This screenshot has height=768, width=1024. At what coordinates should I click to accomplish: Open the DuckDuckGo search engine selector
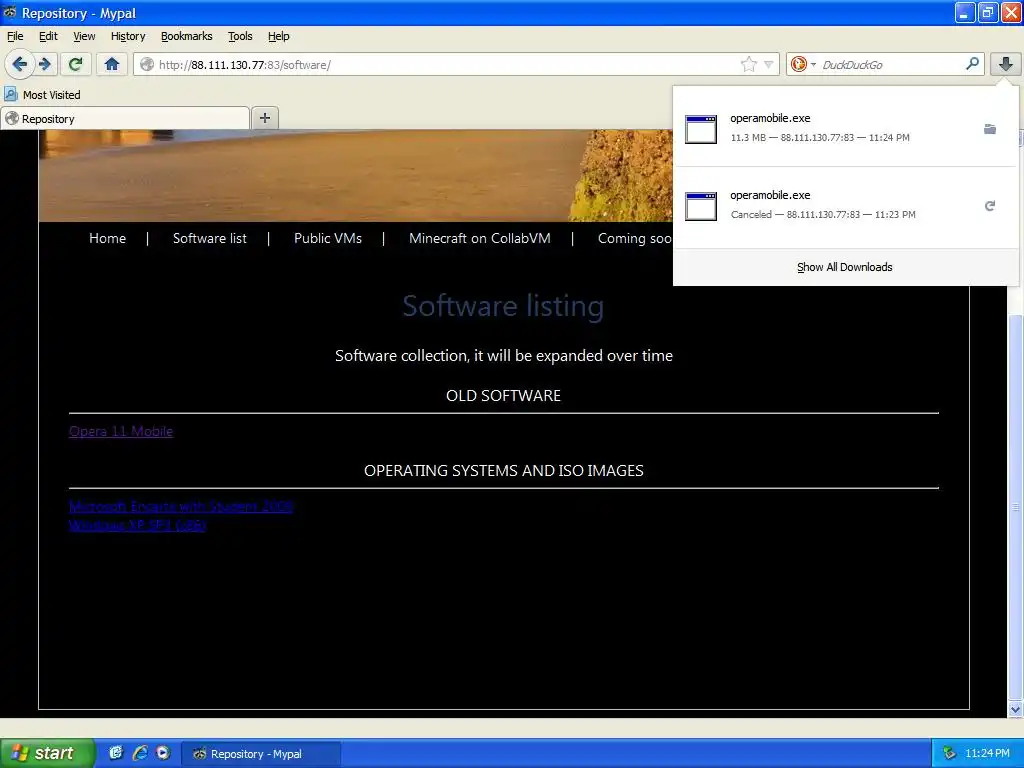click(803, 64)
